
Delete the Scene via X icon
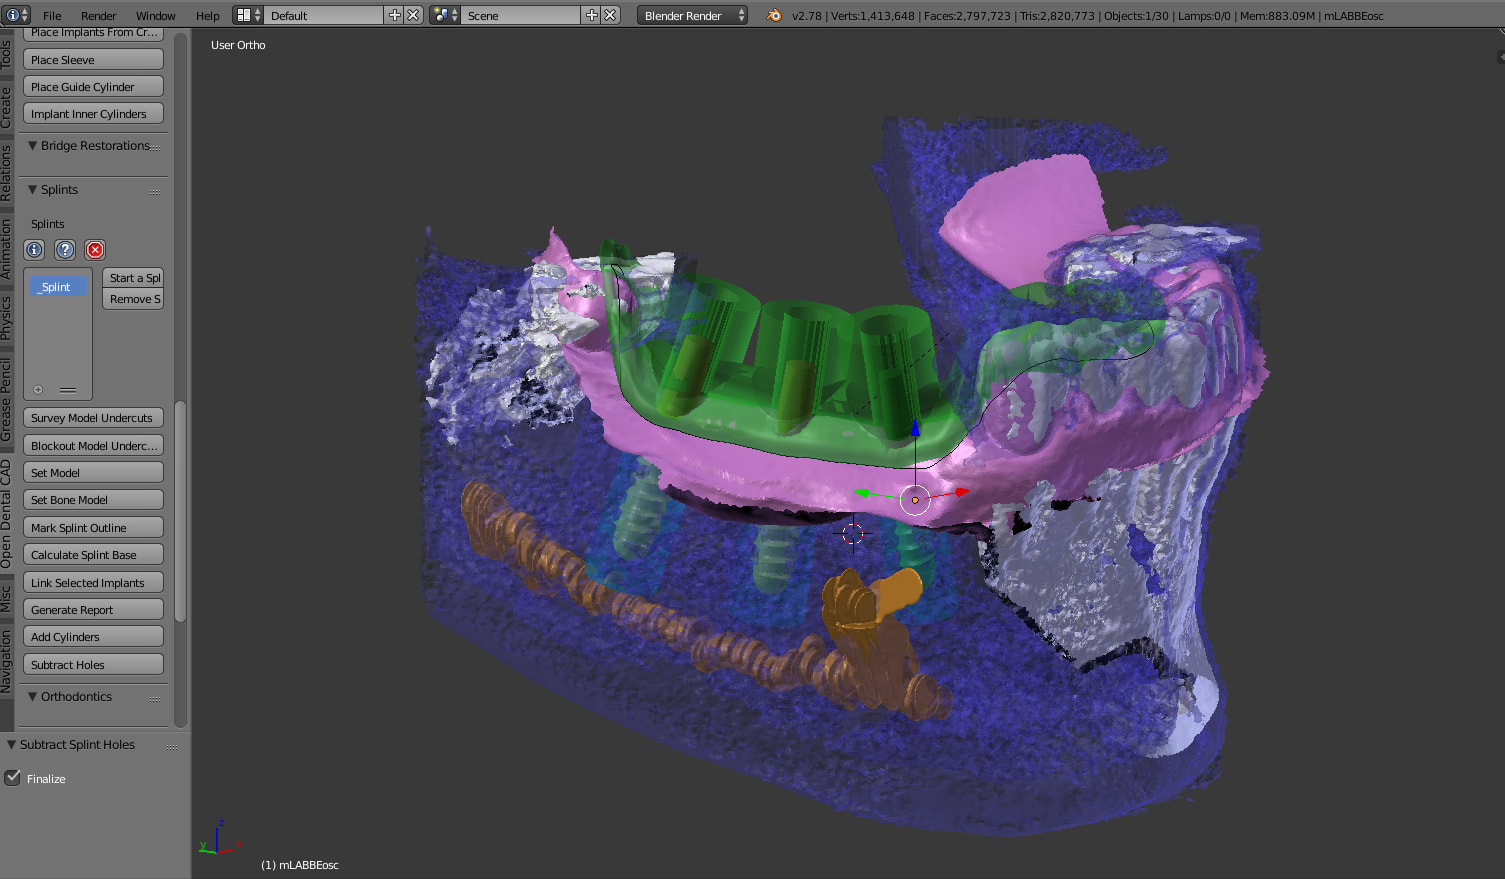coord(610,15)
